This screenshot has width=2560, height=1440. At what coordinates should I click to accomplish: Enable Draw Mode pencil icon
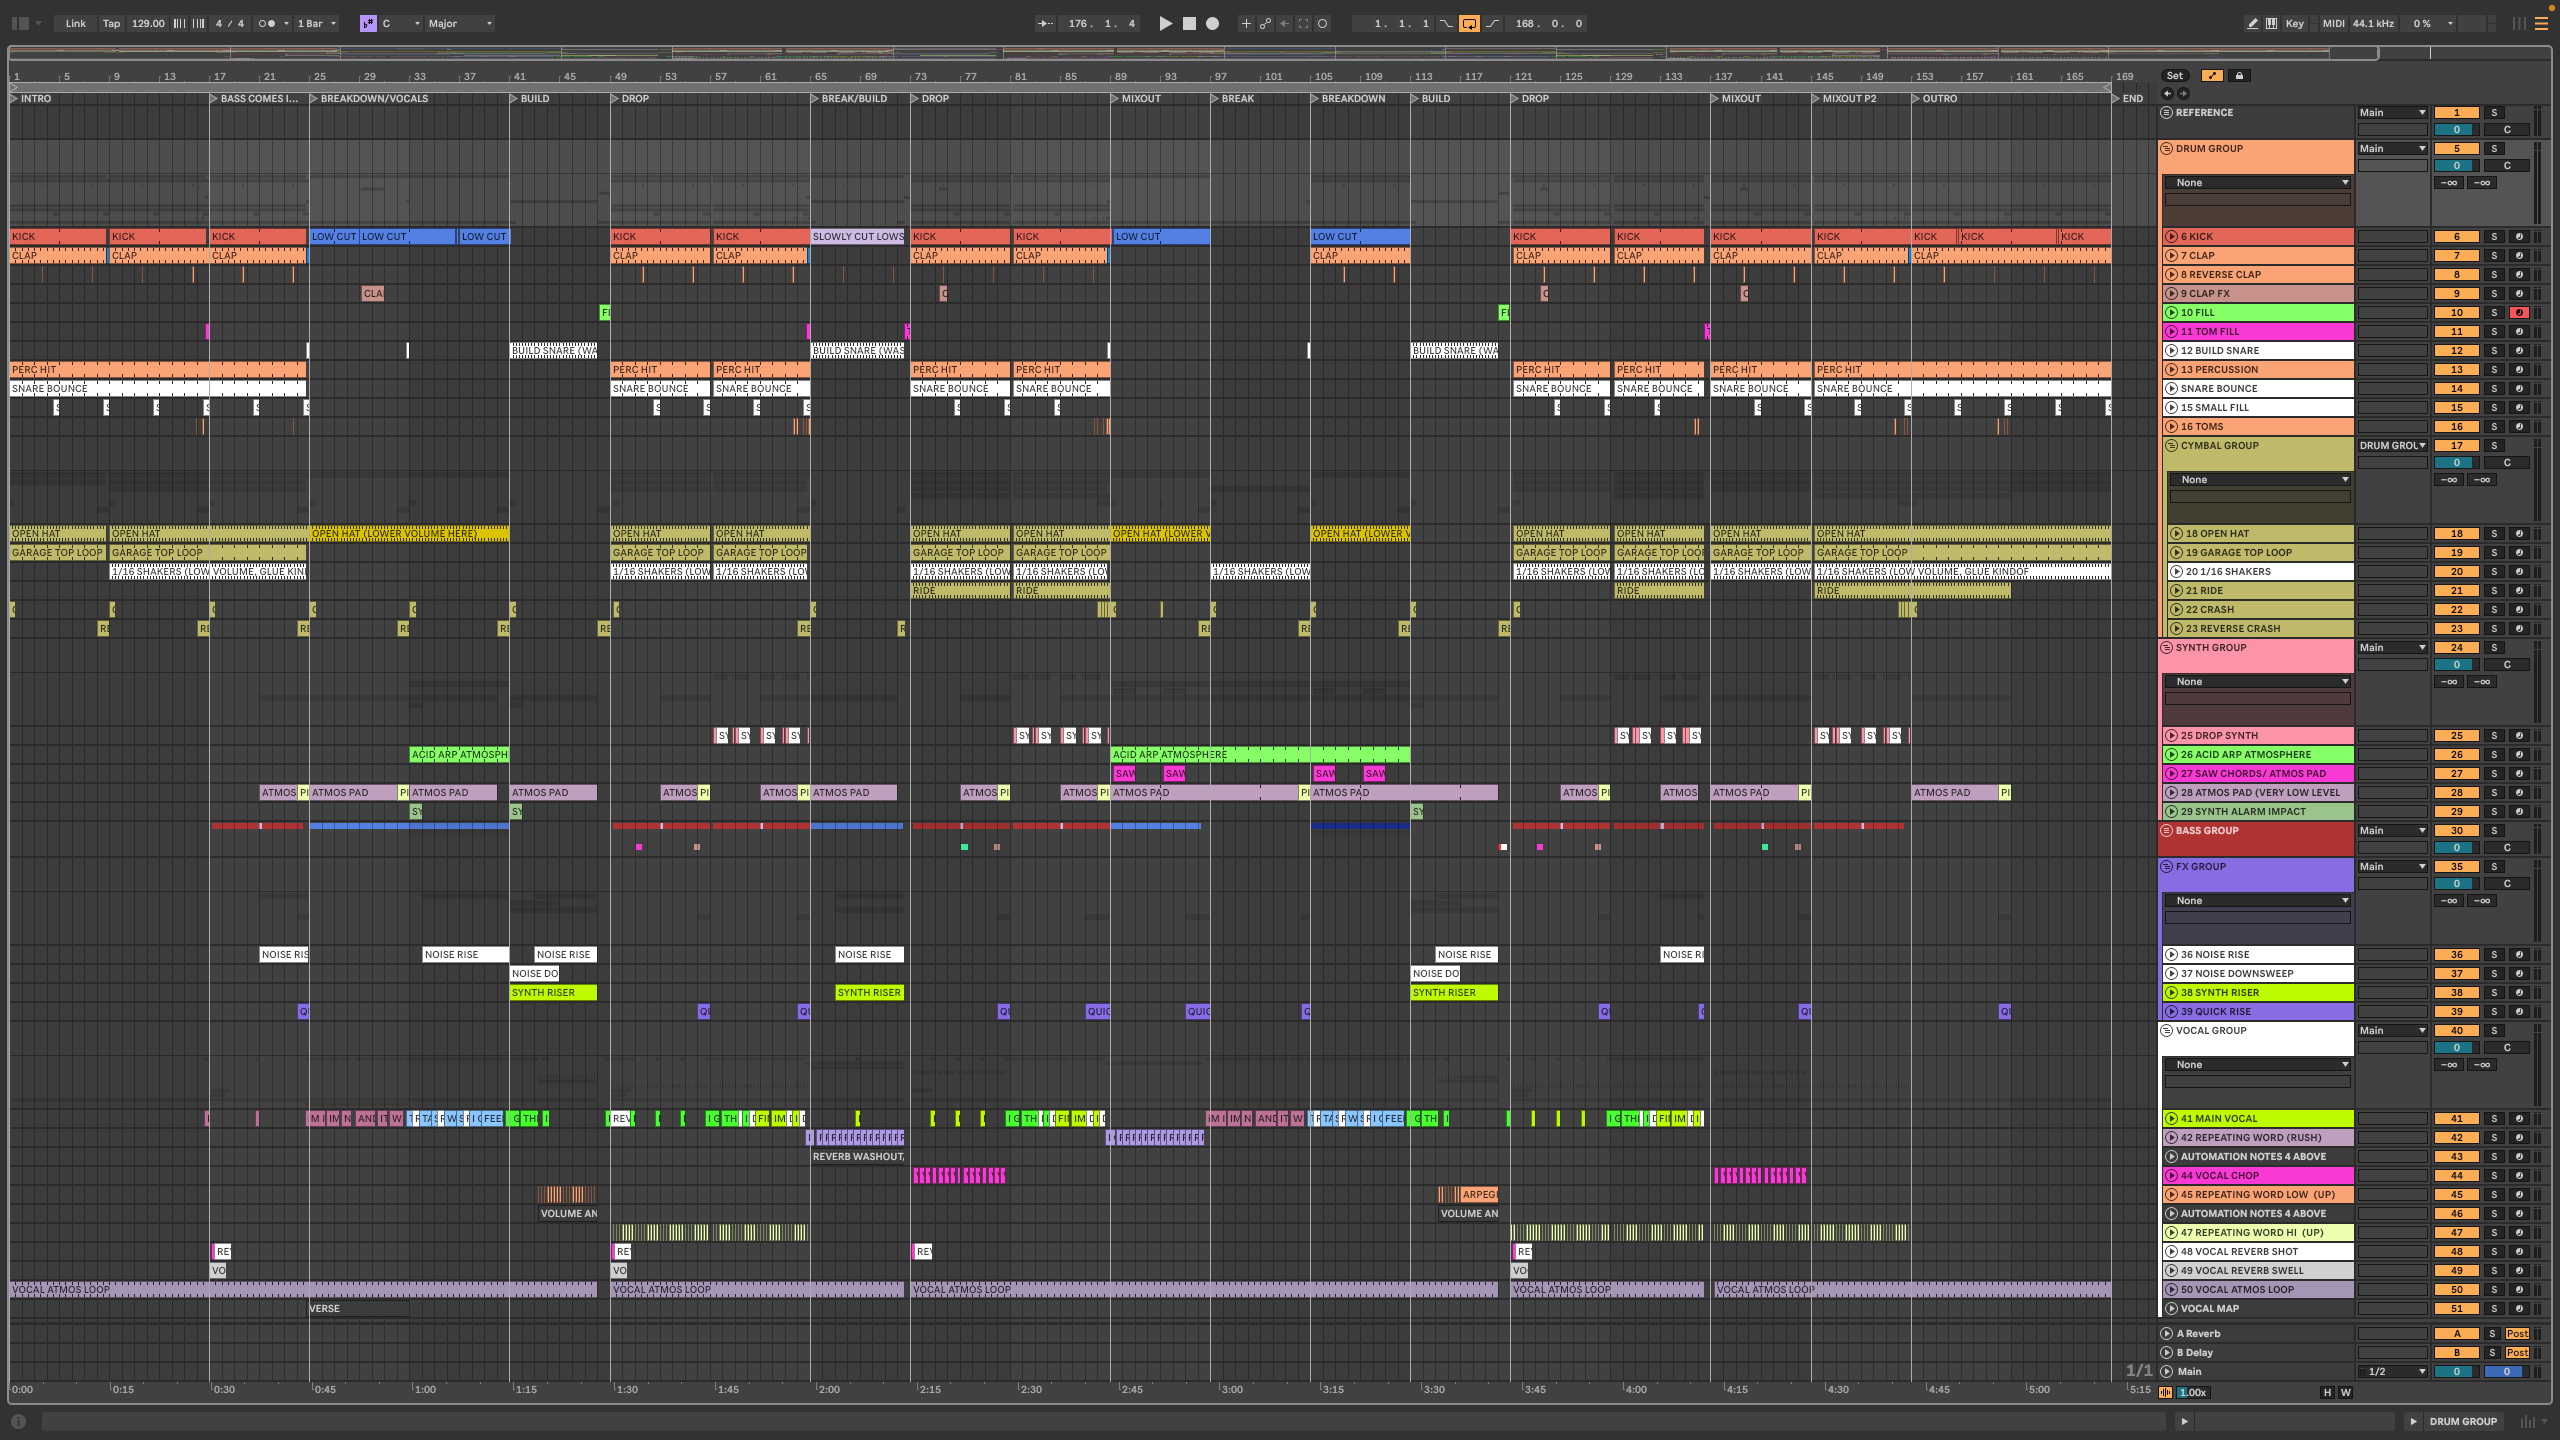2252,23
